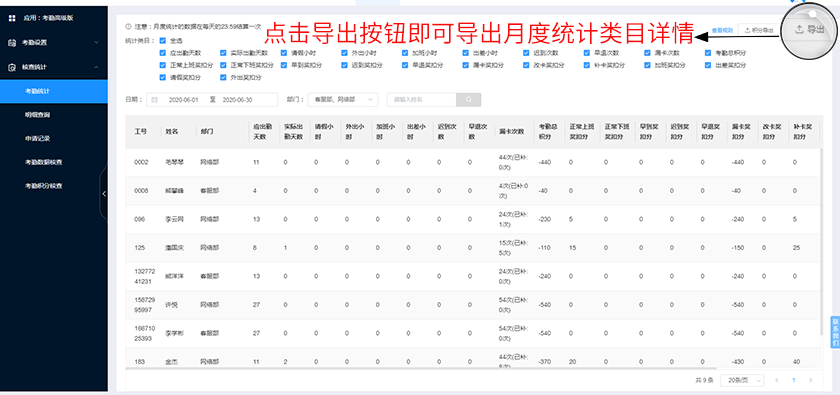Click the search magnifier icon button

coord(469,100)
